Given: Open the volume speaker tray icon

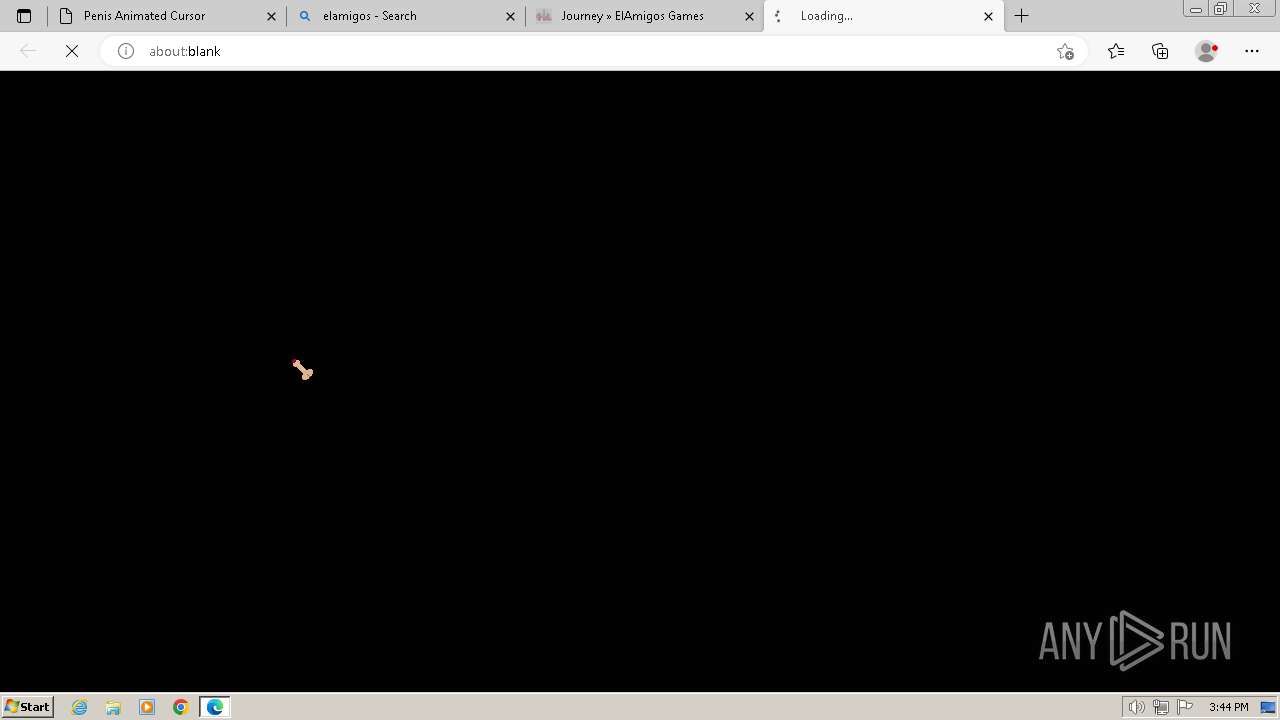Looking at the screenshot, I should point(1137,707).
